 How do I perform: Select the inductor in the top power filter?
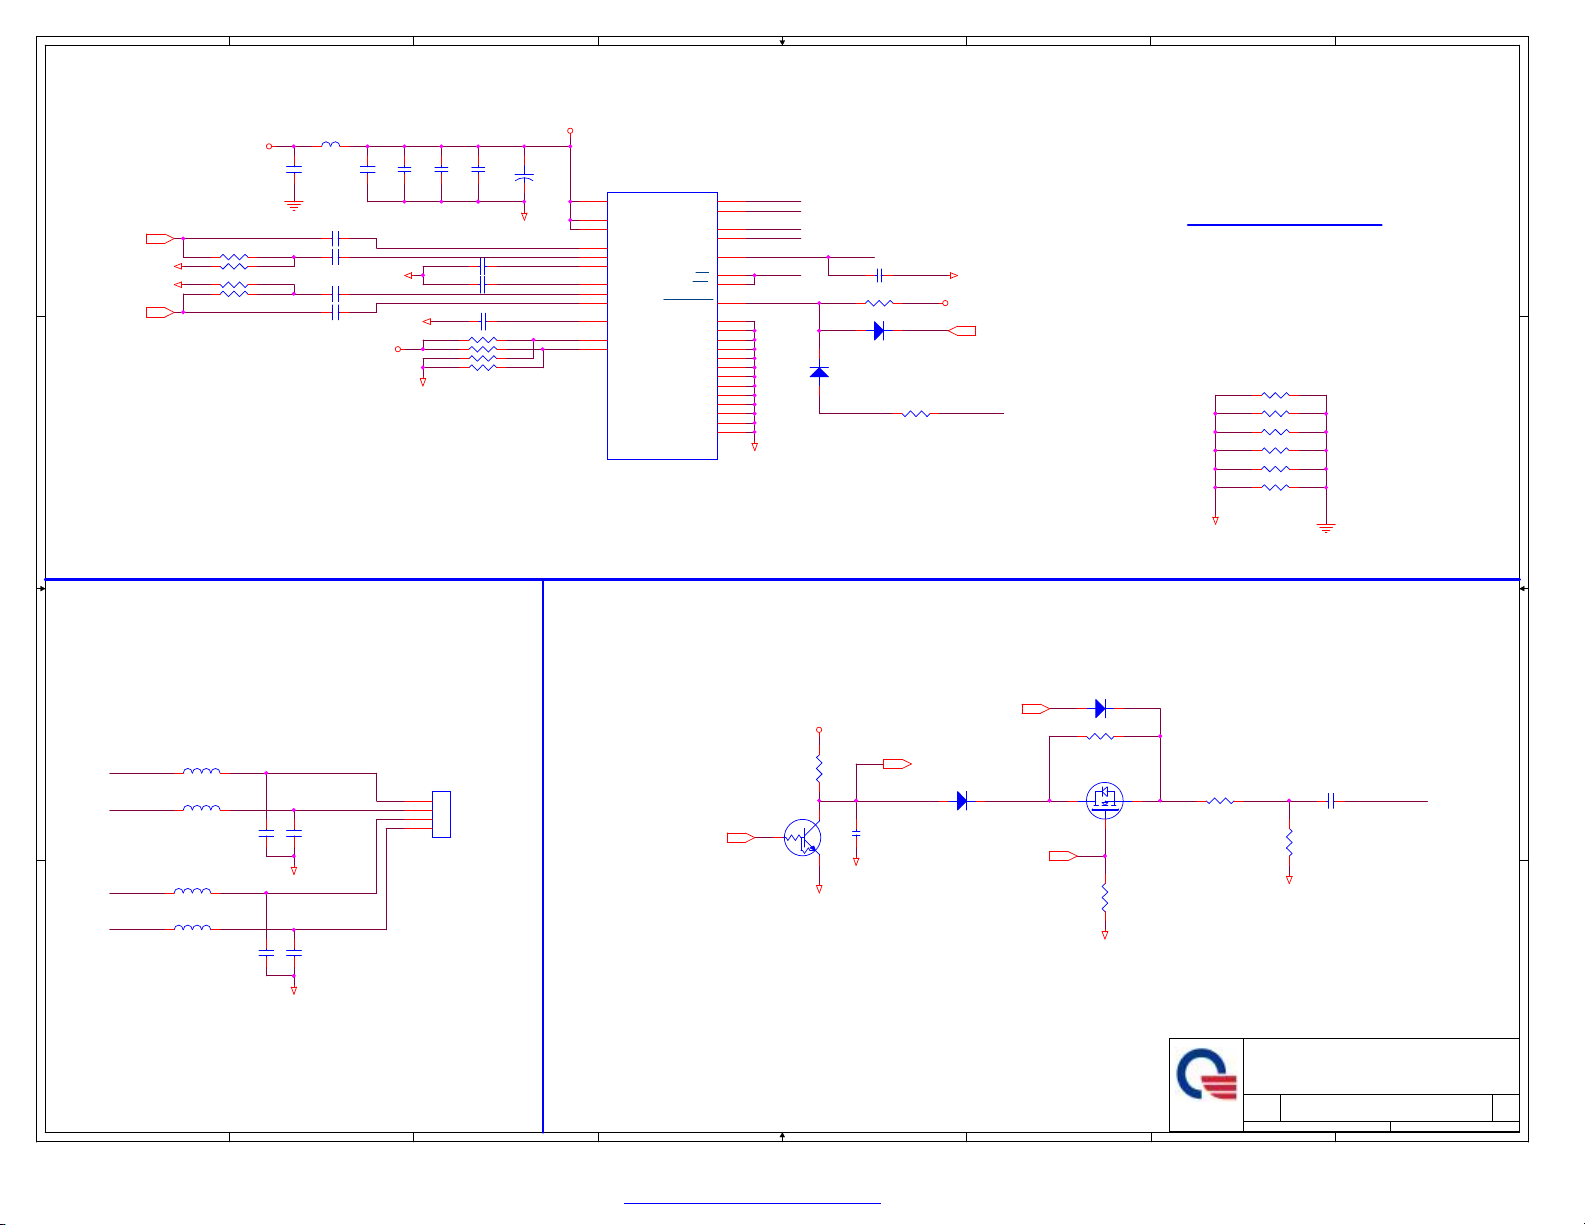(x=330, y=145)
